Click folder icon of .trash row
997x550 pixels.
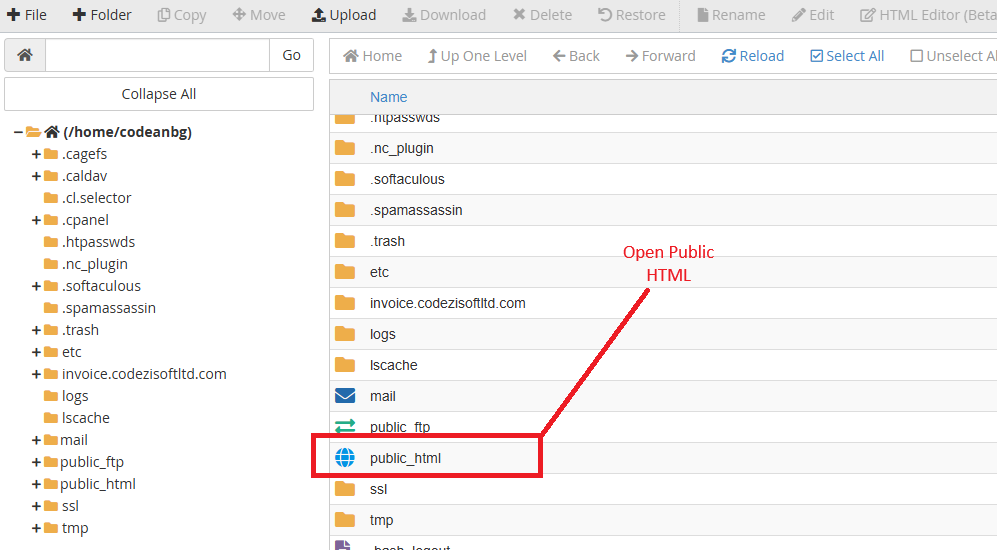pyautogui.click(x=345, y=241)
